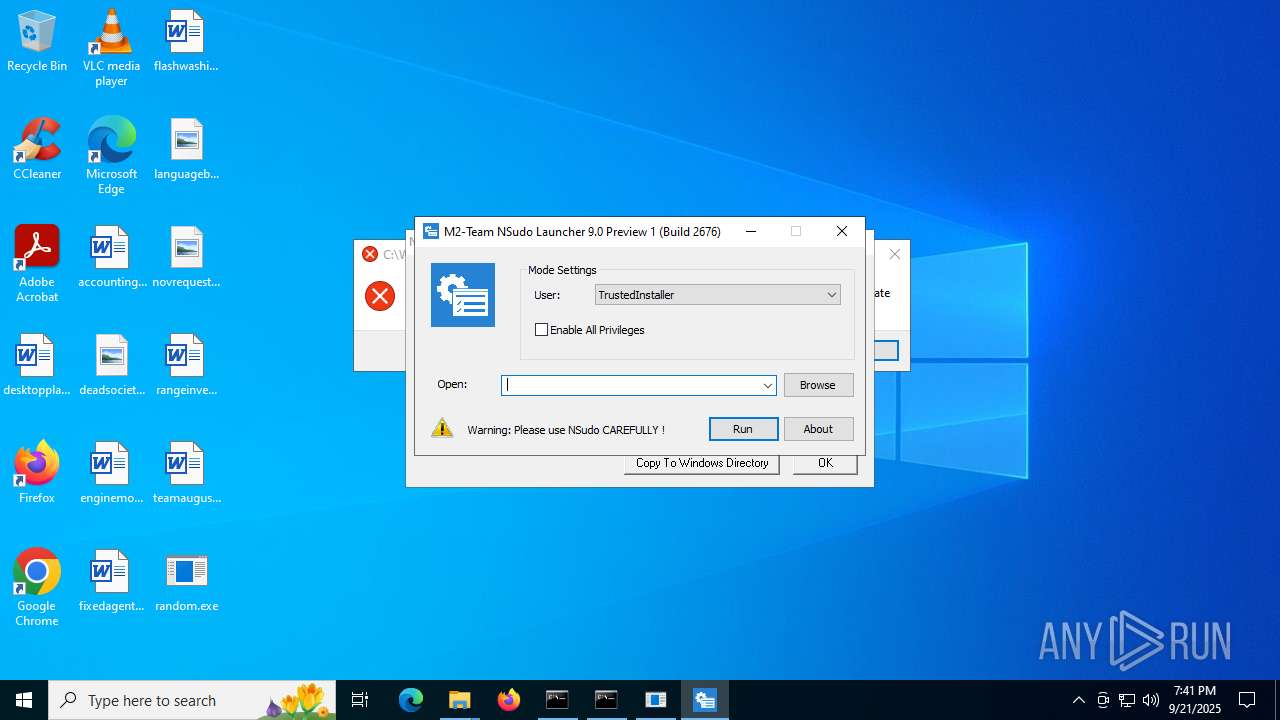Open the volume control in system tray
The image size is (1280, 720).
pyautogui.click(x=1151, y=700)
